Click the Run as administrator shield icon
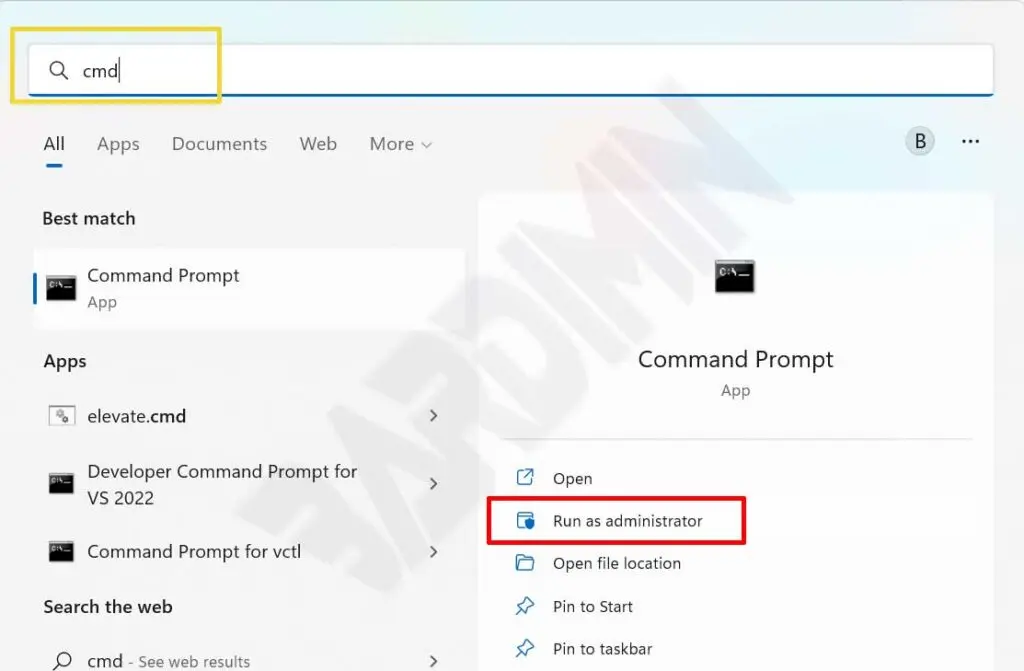This screenshot has height=671, width=1024. coord(526,521)
